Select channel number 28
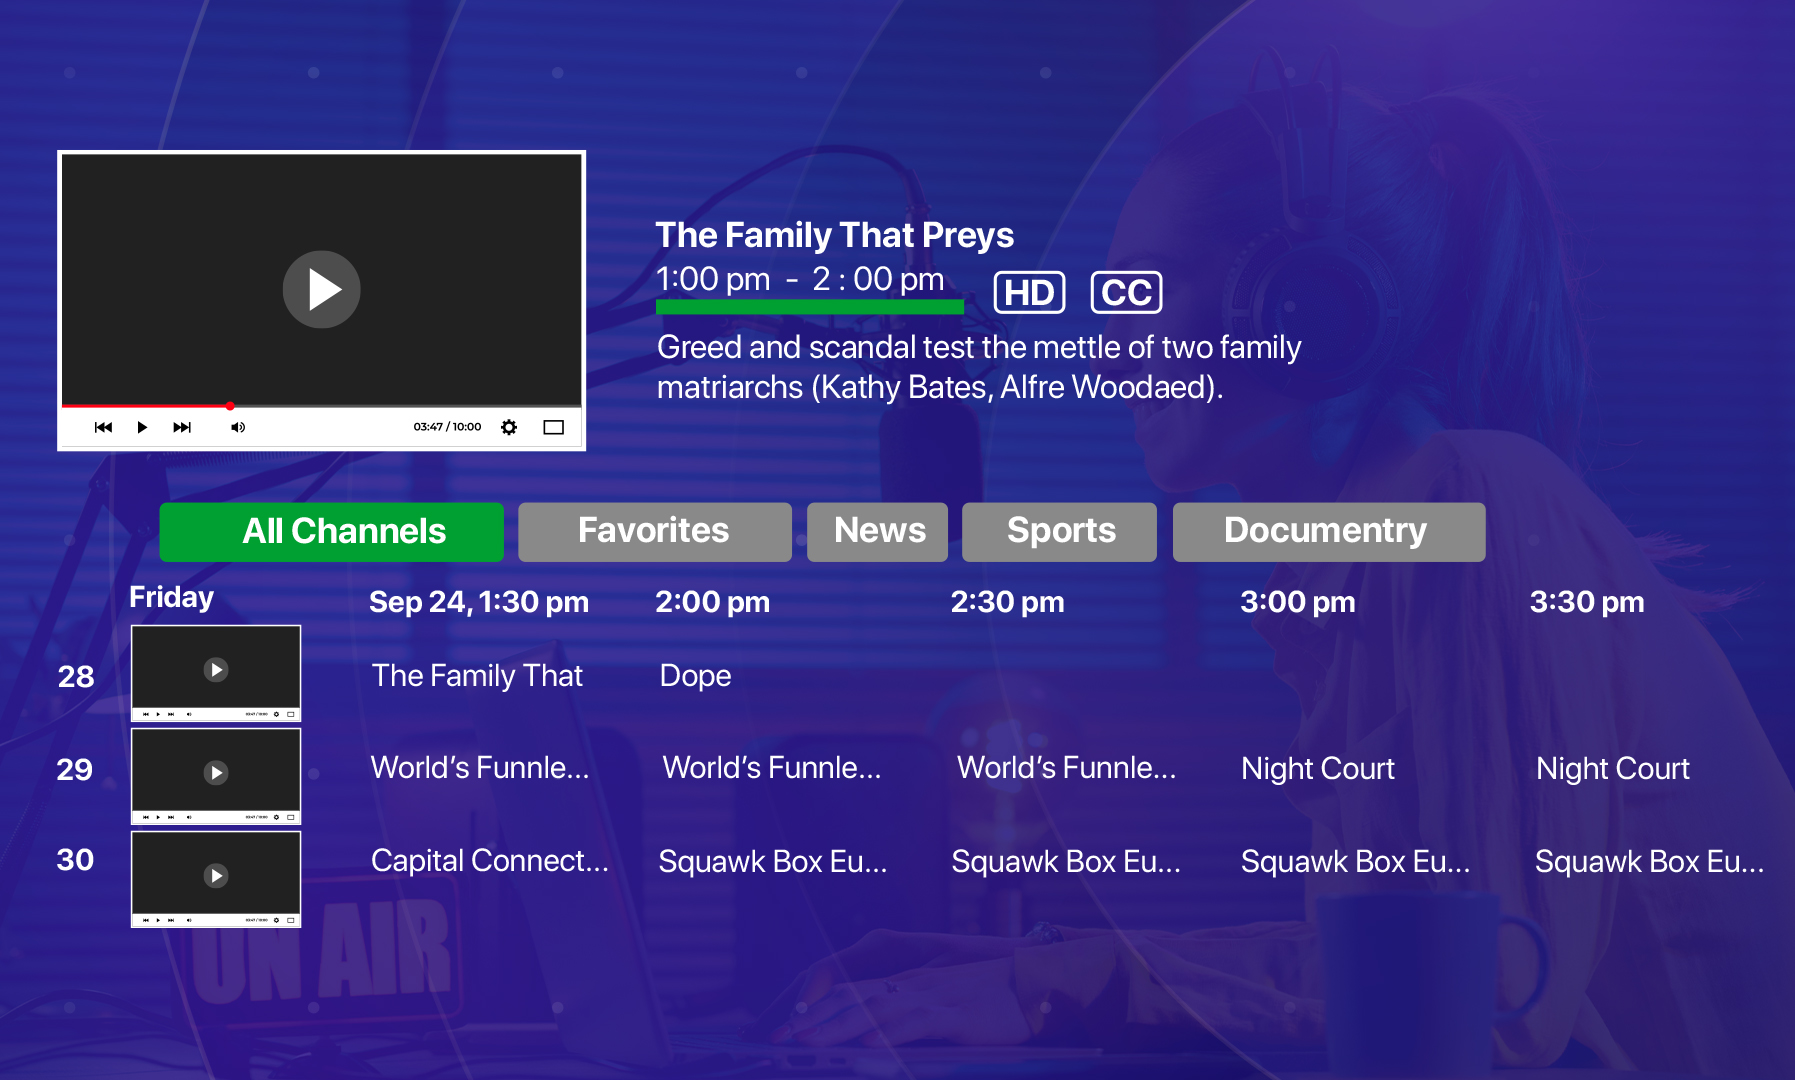The image size is (1795, 1080). 76,677
